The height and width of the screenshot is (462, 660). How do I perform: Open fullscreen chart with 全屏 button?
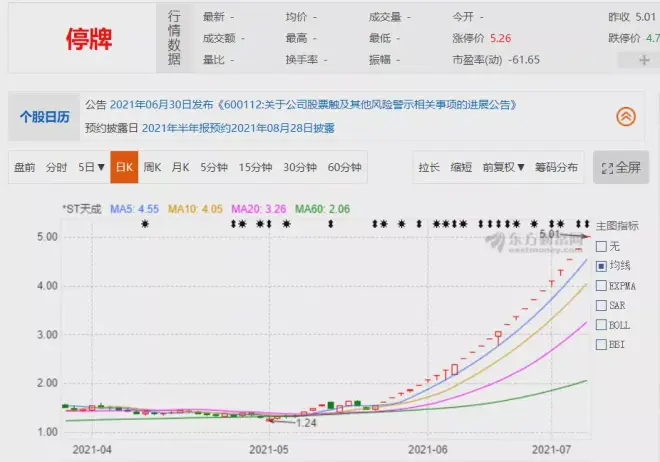tap(620, 167)
